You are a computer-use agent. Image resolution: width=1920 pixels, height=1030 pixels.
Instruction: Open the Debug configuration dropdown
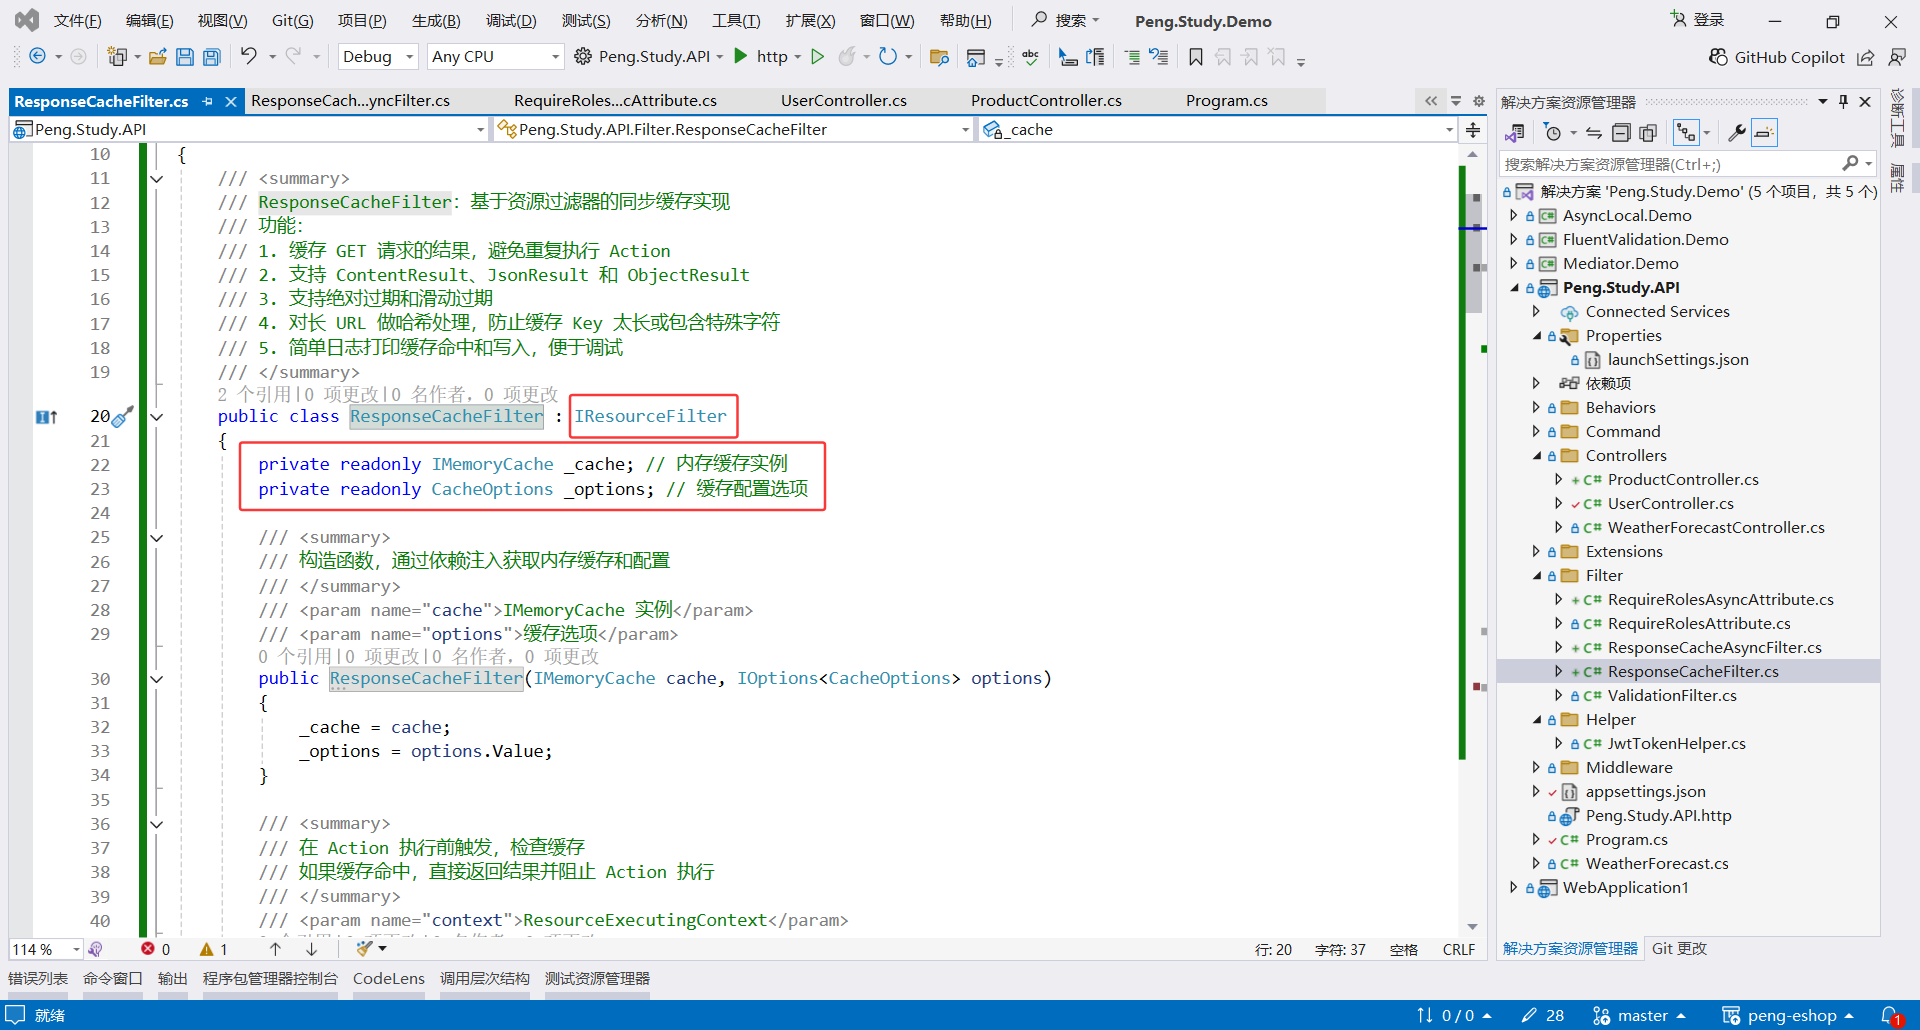[x=377, y=56]
